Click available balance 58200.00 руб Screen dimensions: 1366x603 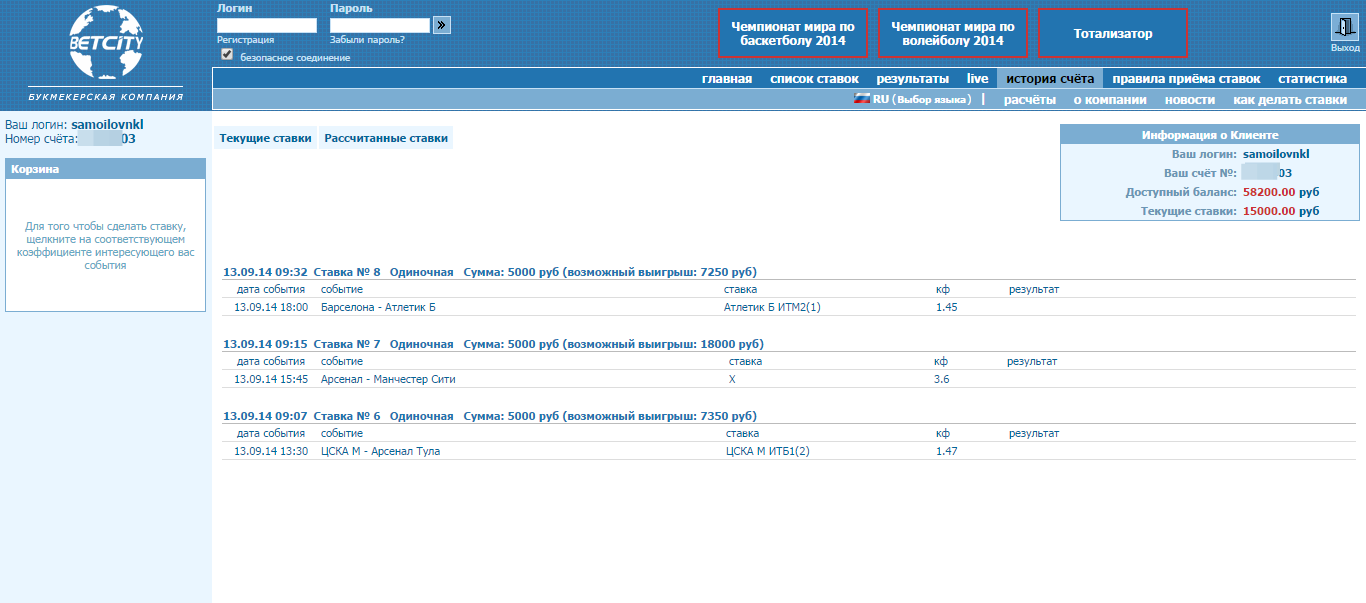pos(1281,192)
